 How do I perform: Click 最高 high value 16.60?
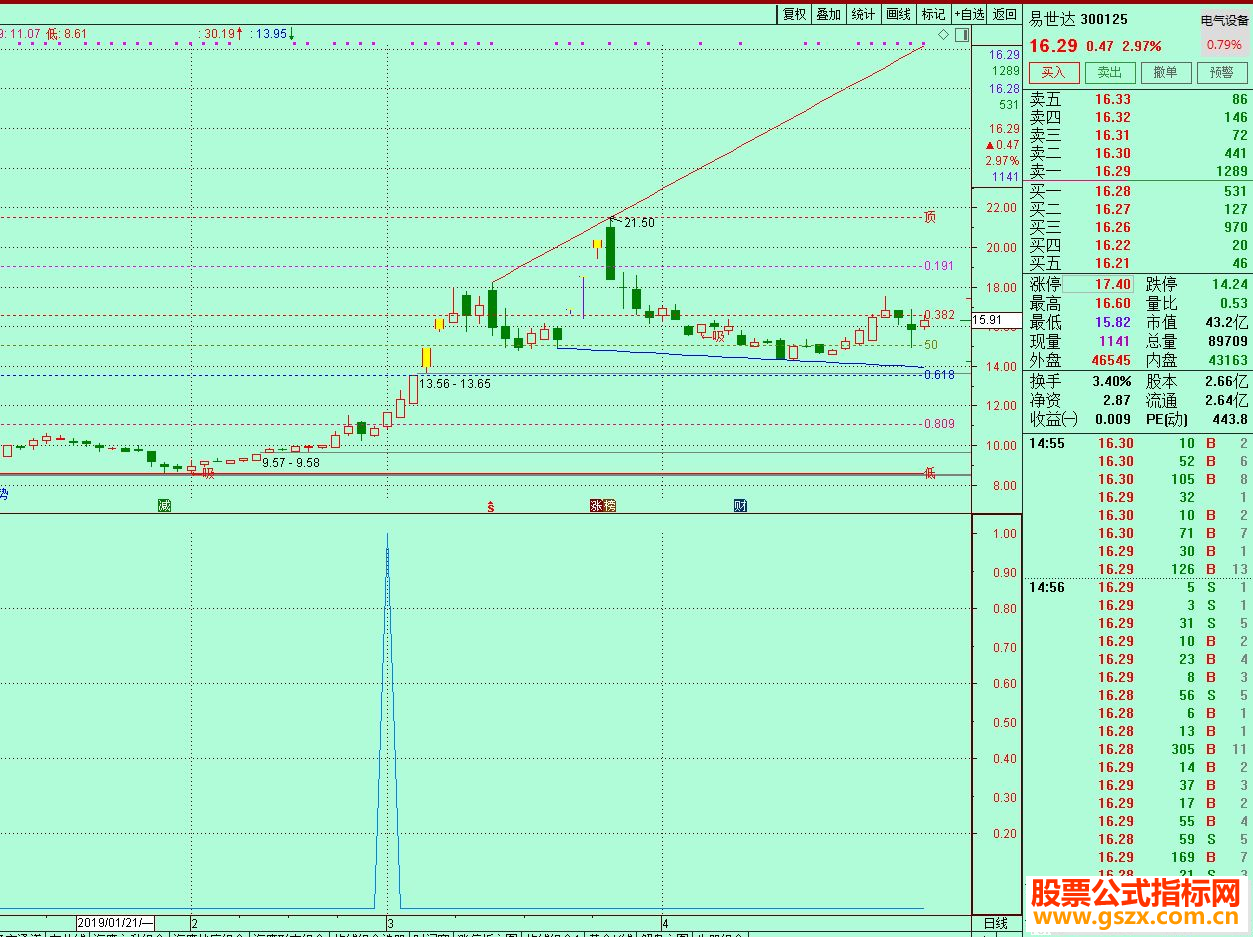(x=1112, y=303)
